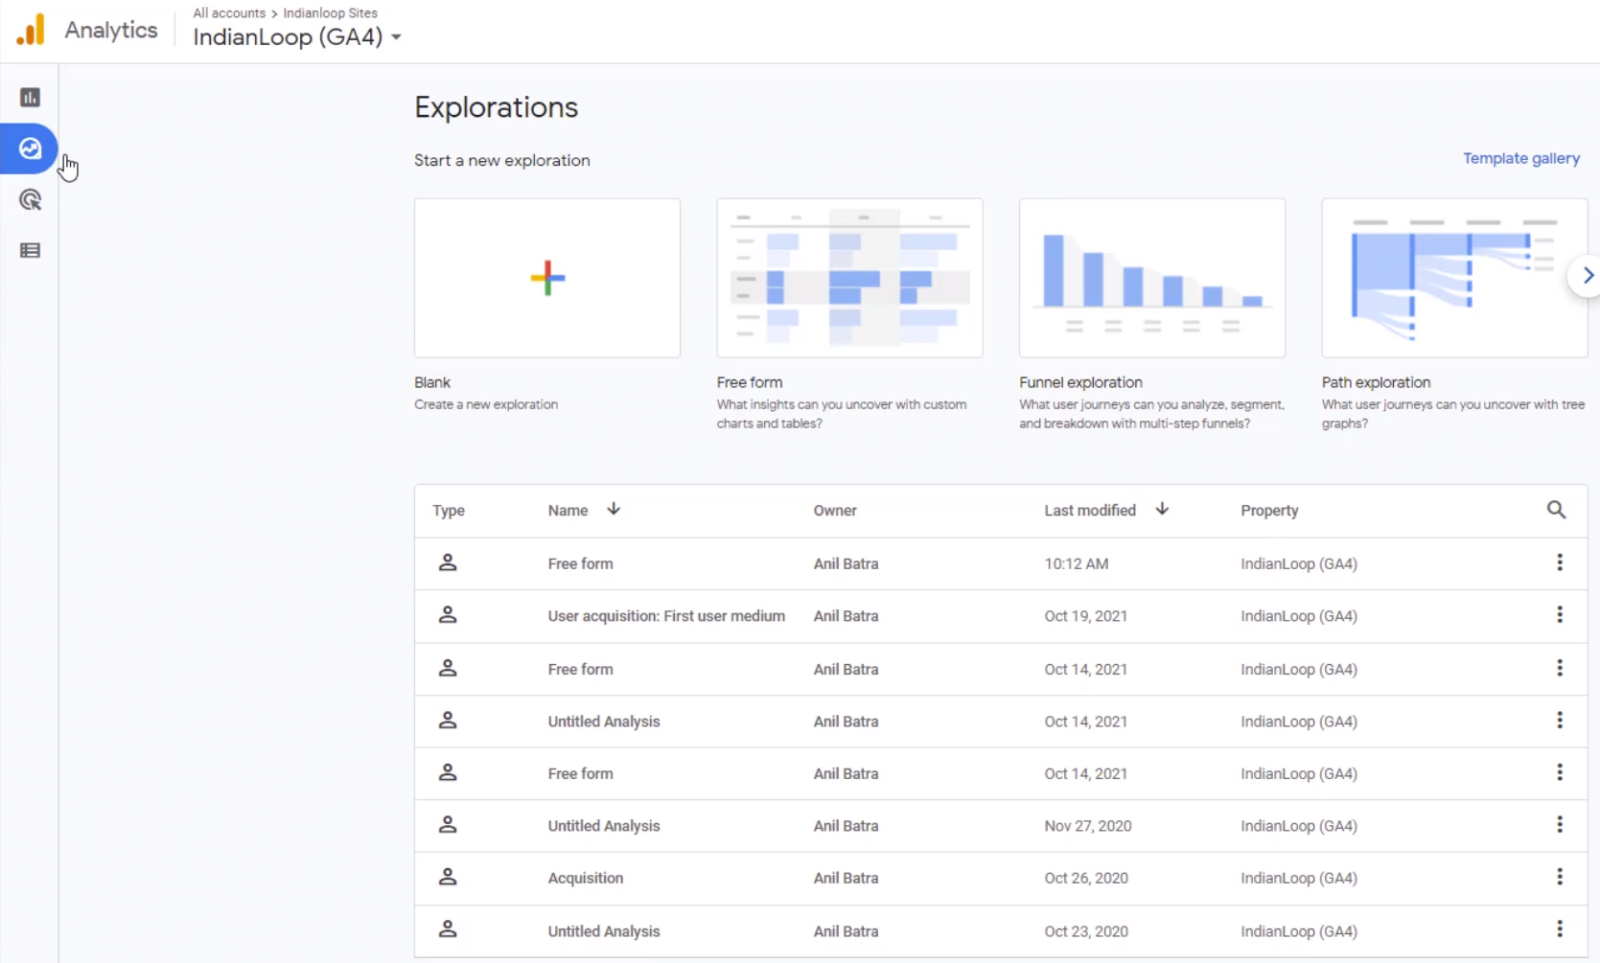Click three-dot menu on User acquisition row
1600x963 pixels.
click(x=1560, y=615)
